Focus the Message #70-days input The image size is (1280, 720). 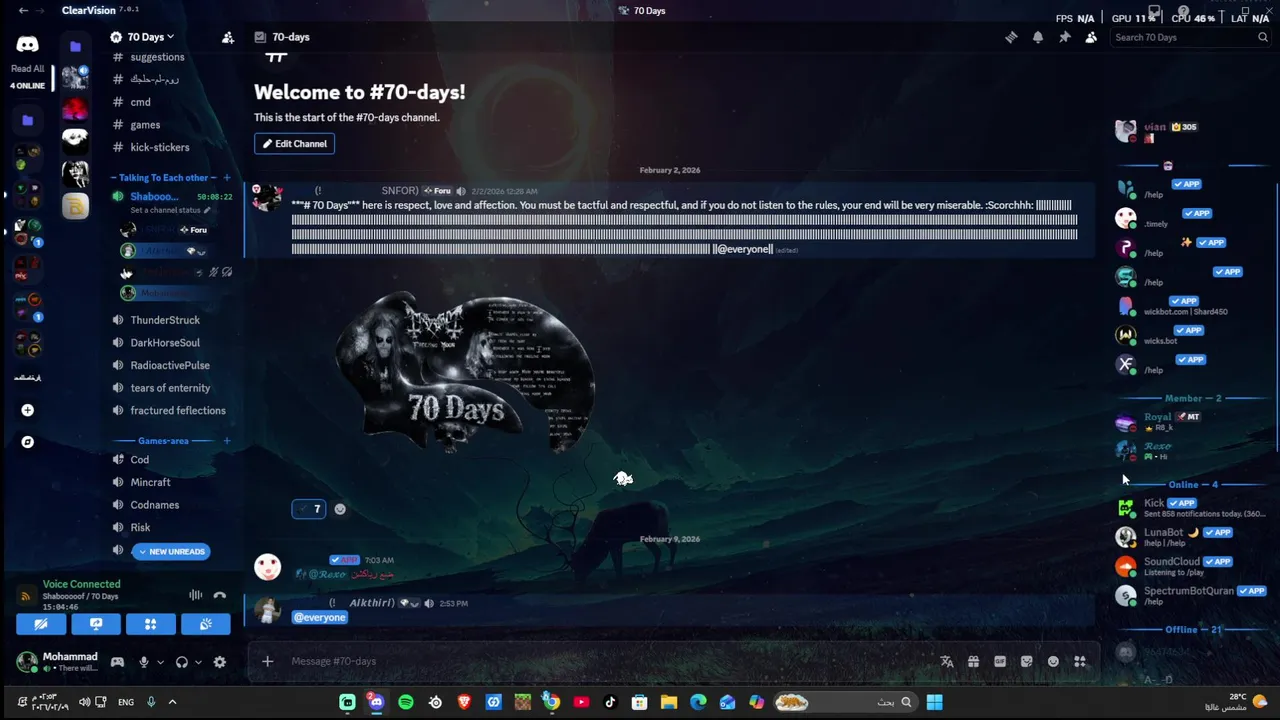610,661
